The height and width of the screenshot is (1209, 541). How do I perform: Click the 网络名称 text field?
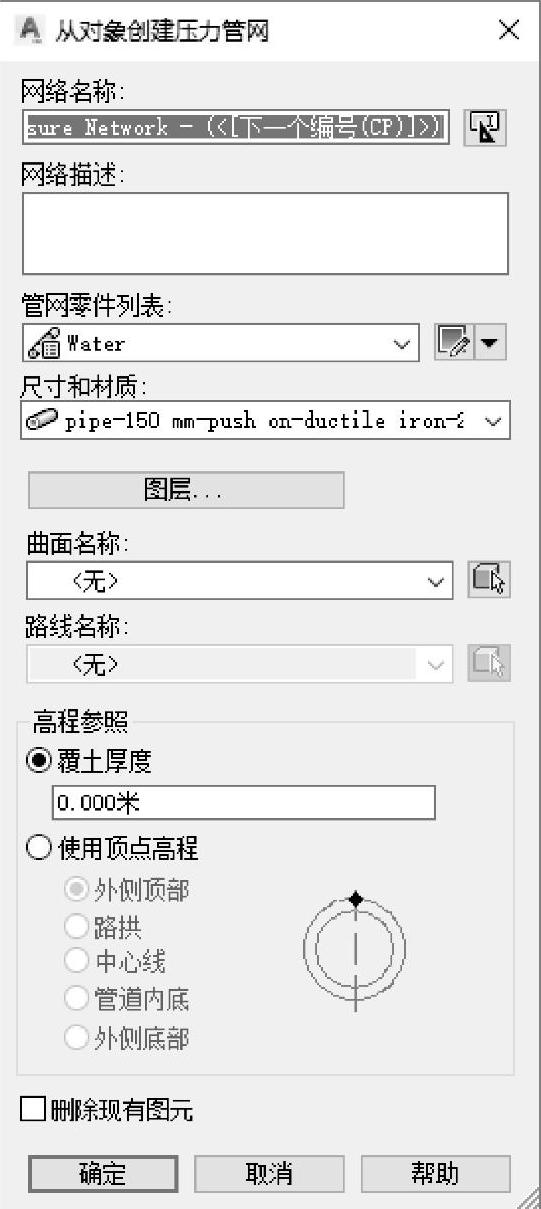[x=236, y=127]
